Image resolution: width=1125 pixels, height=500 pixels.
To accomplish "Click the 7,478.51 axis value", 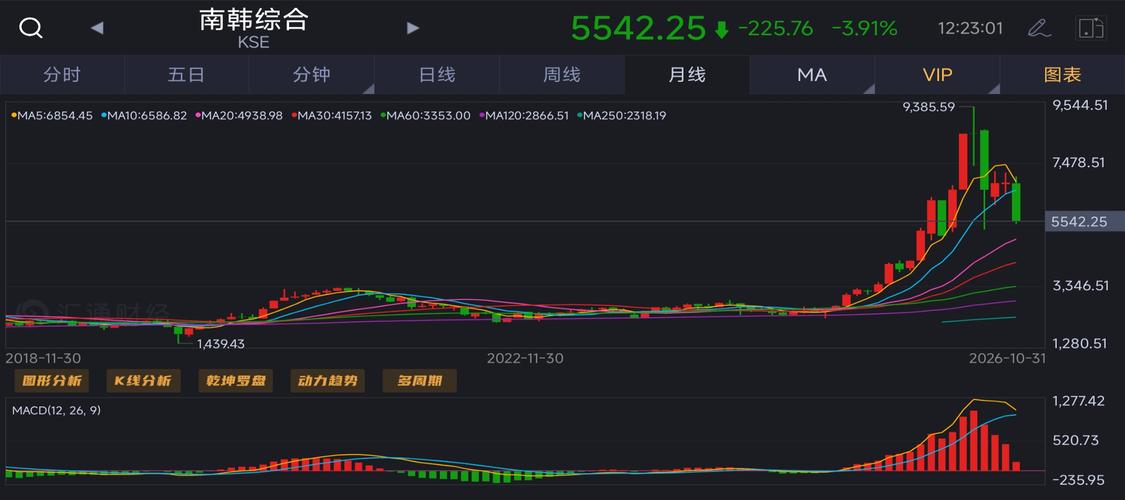I will tap(1080, 163).
